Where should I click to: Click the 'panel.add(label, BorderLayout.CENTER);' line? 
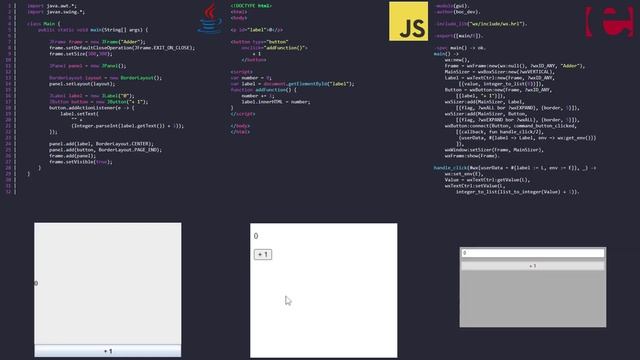point(102,144)
